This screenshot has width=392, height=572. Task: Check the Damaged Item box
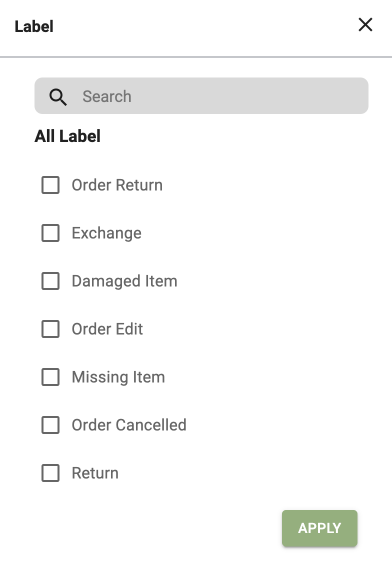point(50,281)
